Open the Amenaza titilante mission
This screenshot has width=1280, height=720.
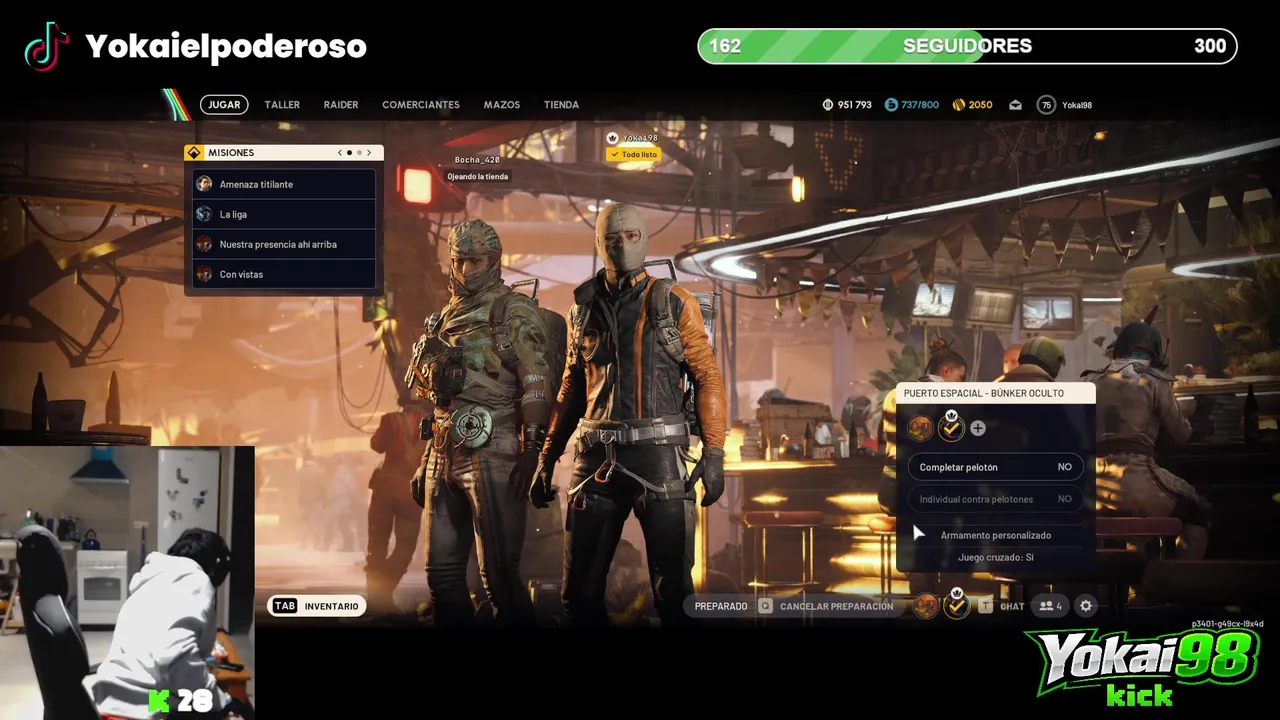click(285, 184)
